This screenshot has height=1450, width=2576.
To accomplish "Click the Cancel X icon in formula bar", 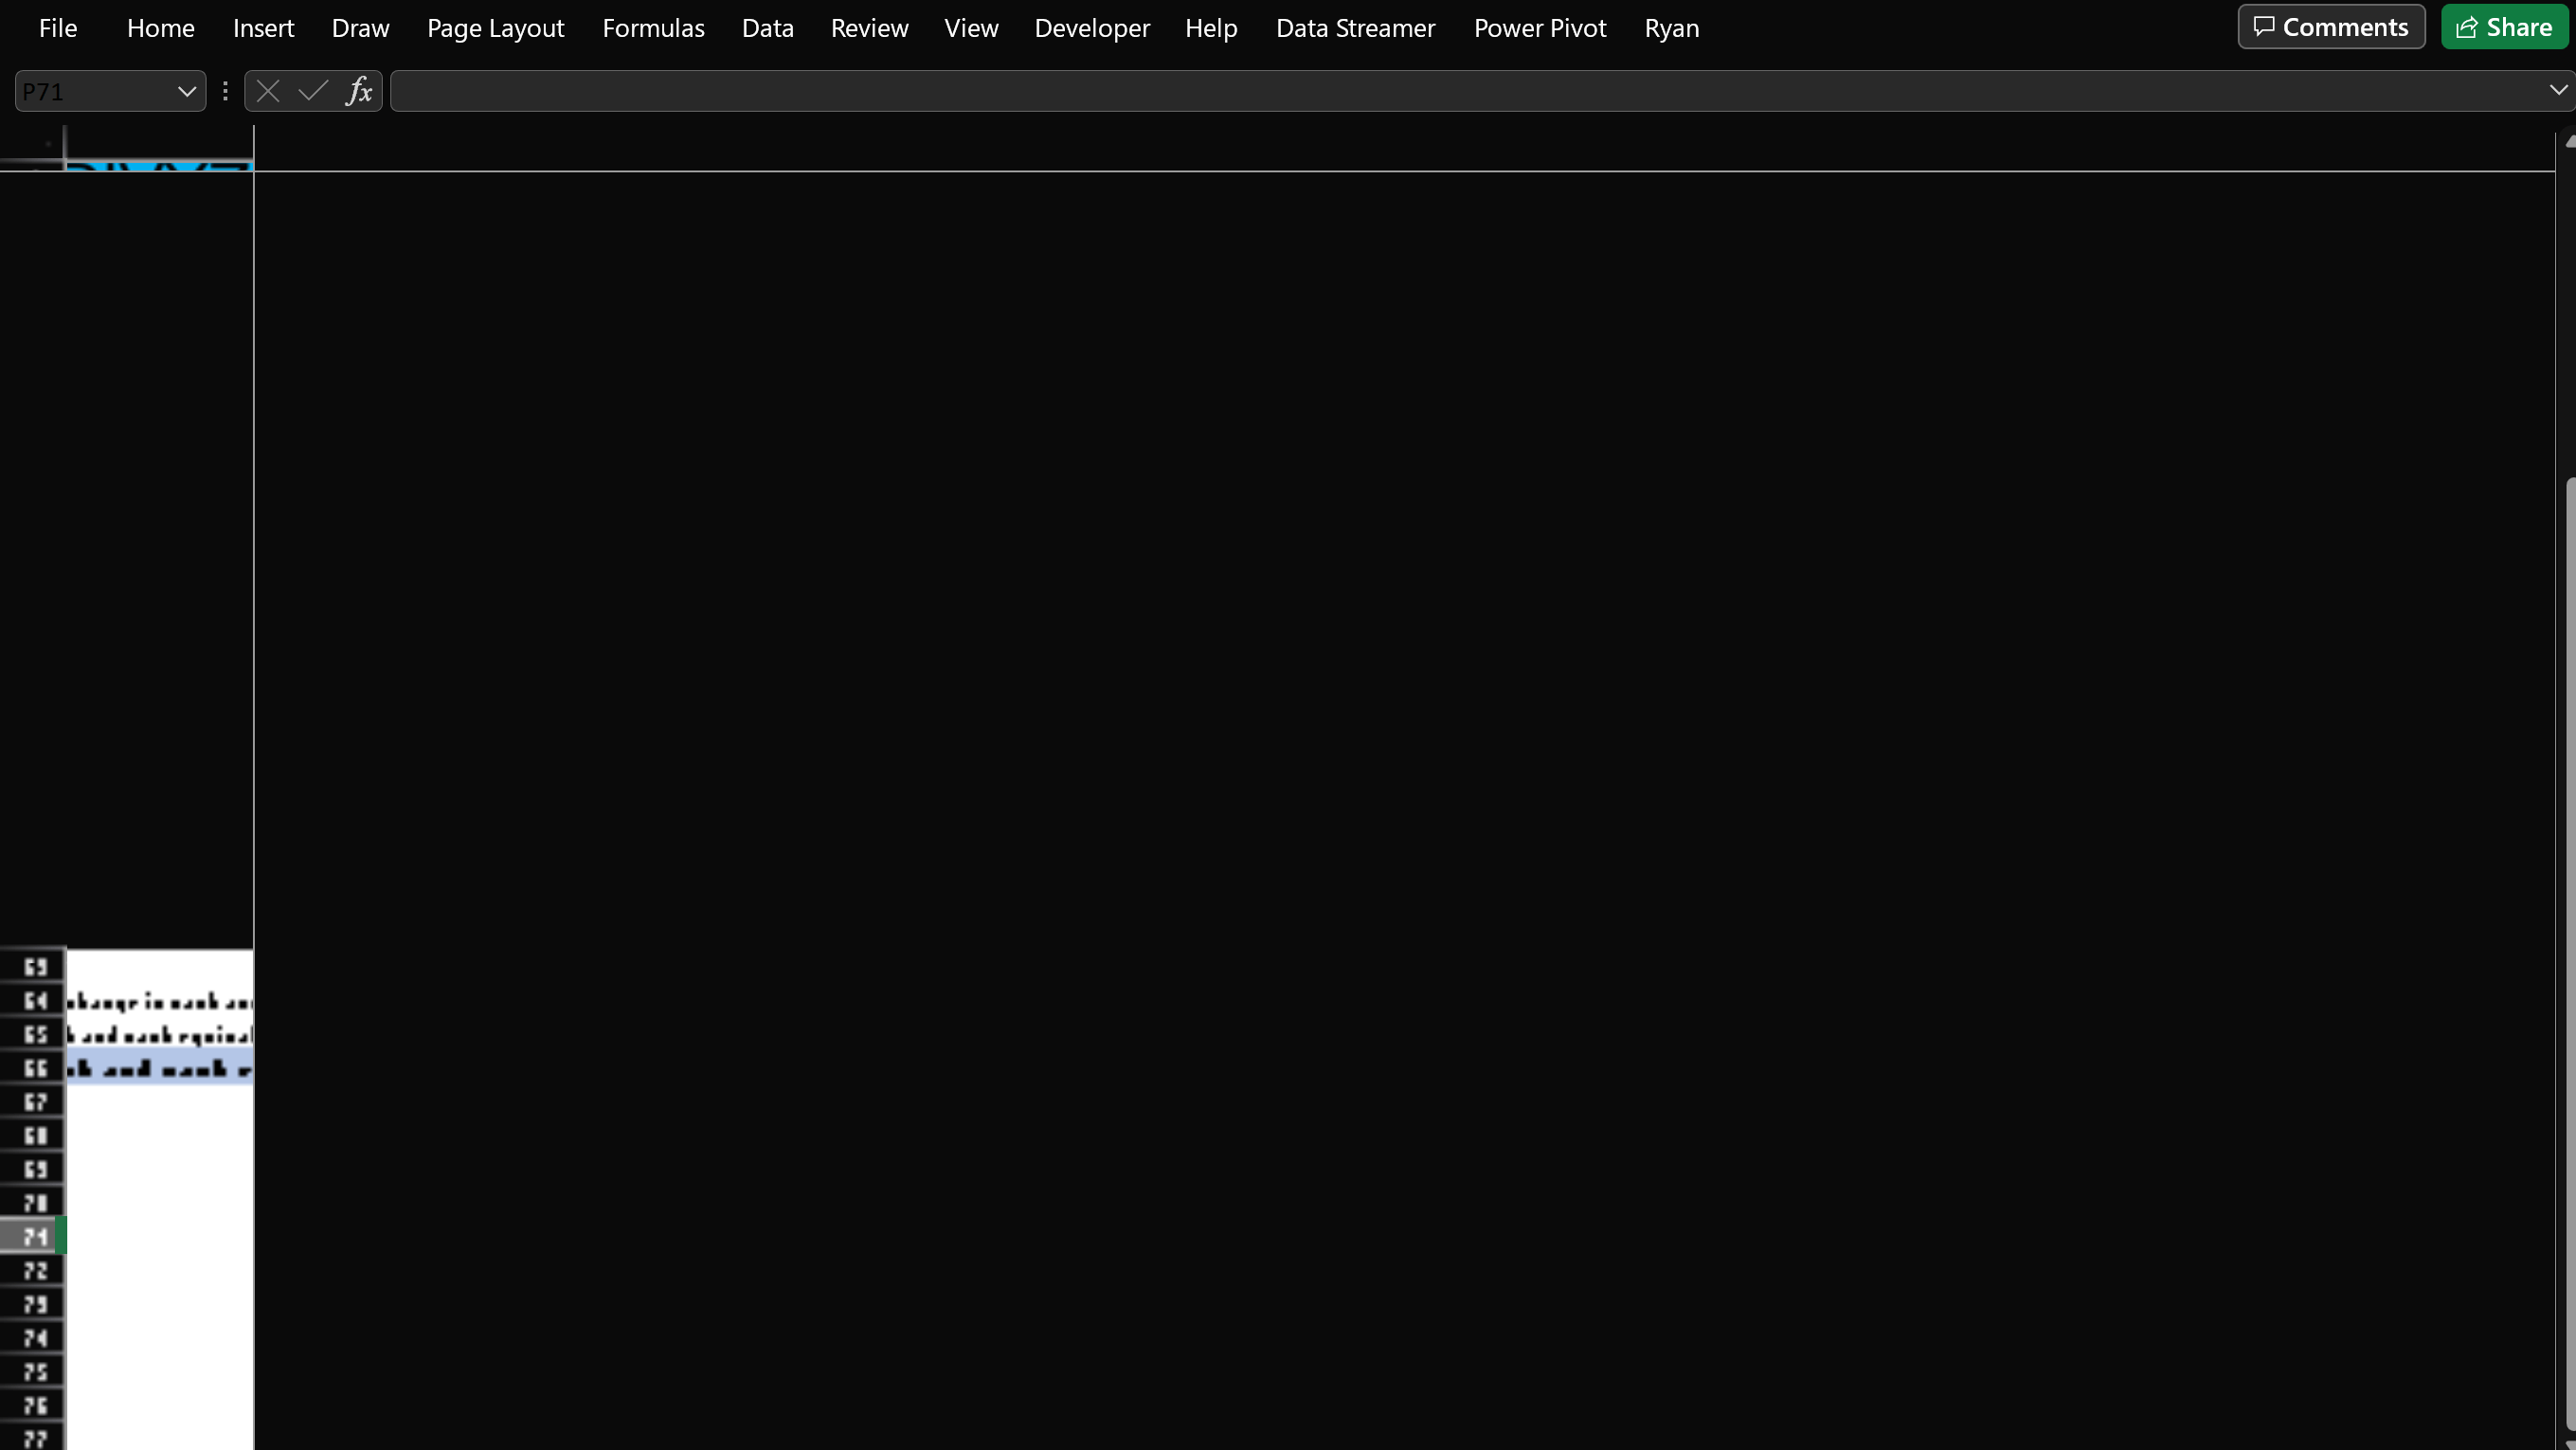I will [x=267, y=91].
